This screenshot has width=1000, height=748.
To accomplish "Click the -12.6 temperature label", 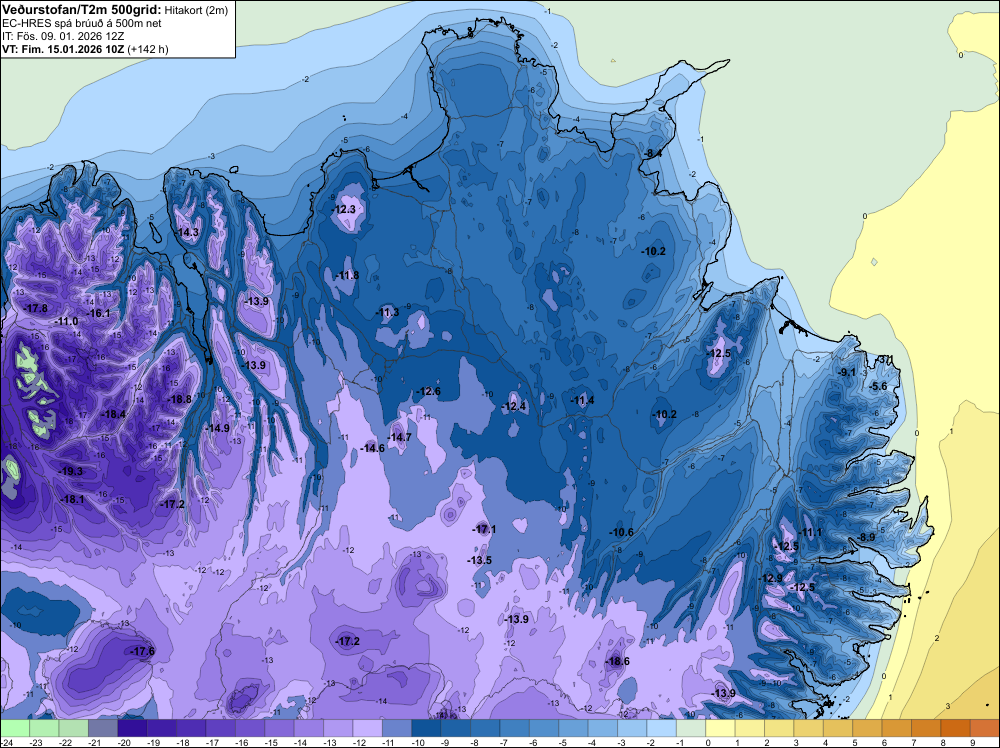I will click(428, 391).
